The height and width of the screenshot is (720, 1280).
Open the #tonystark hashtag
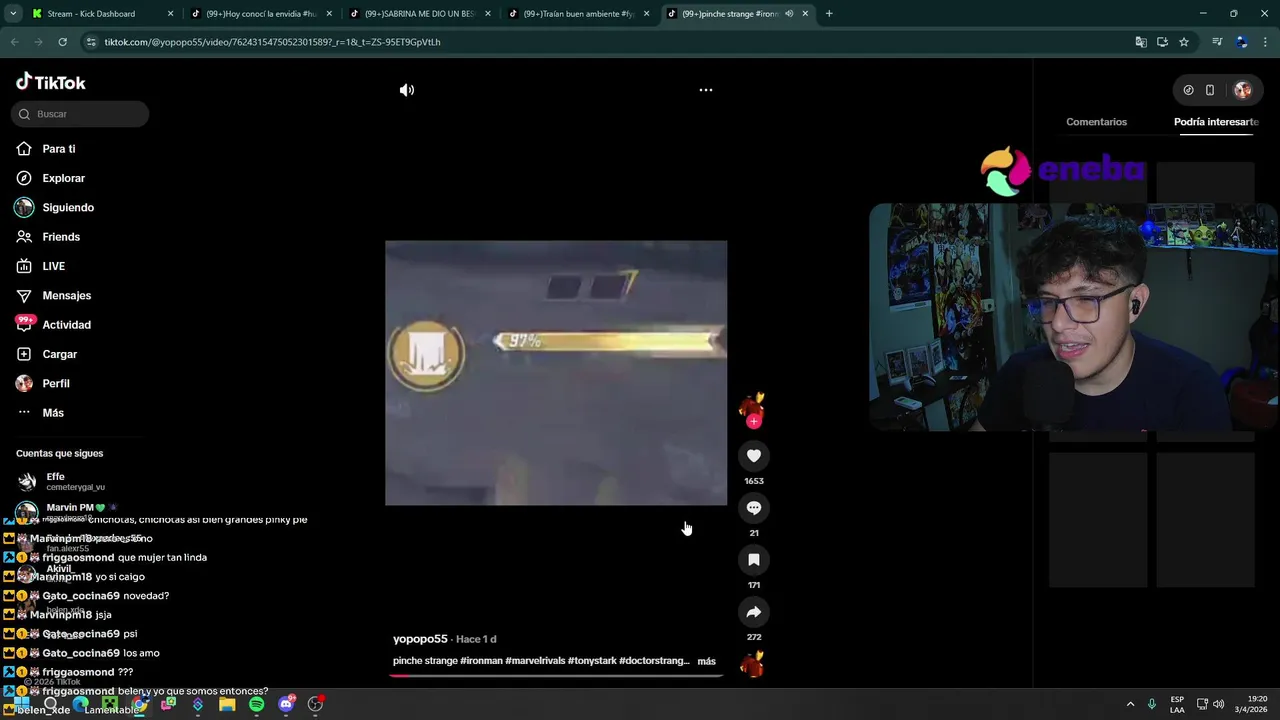(x=592, y=661)
